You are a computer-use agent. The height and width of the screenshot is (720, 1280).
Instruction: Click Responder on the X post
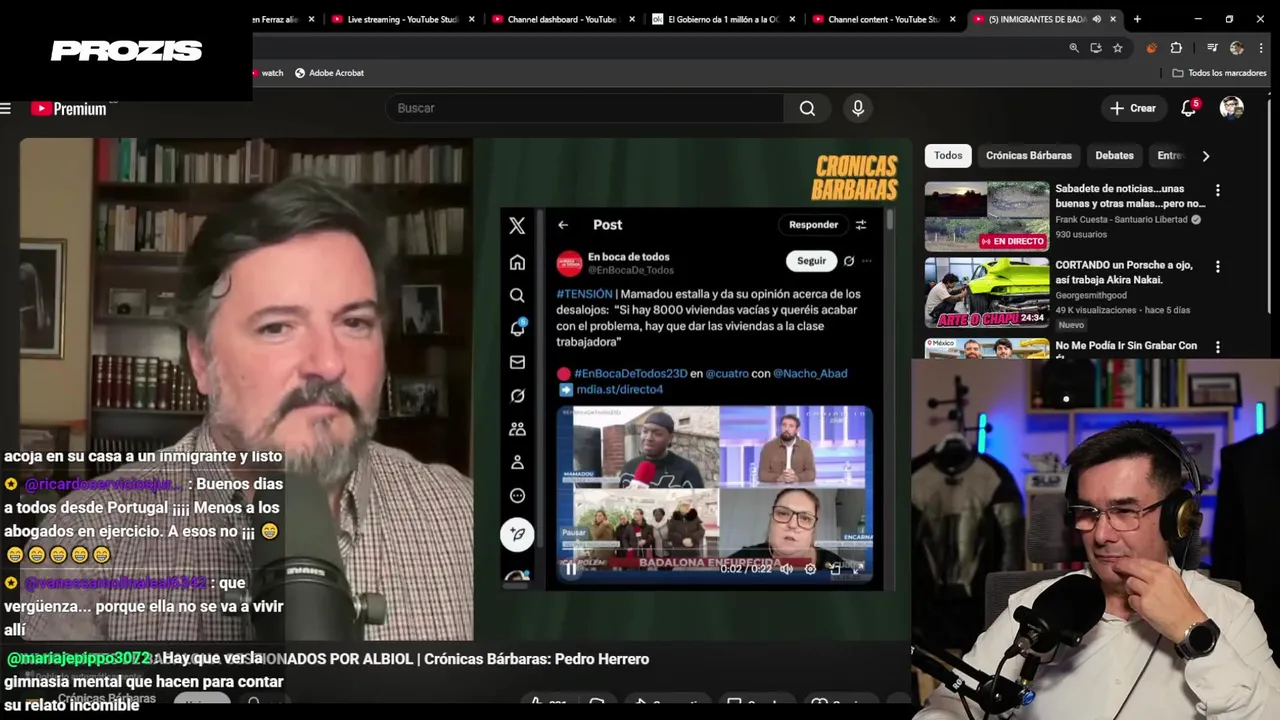point(813,225)
